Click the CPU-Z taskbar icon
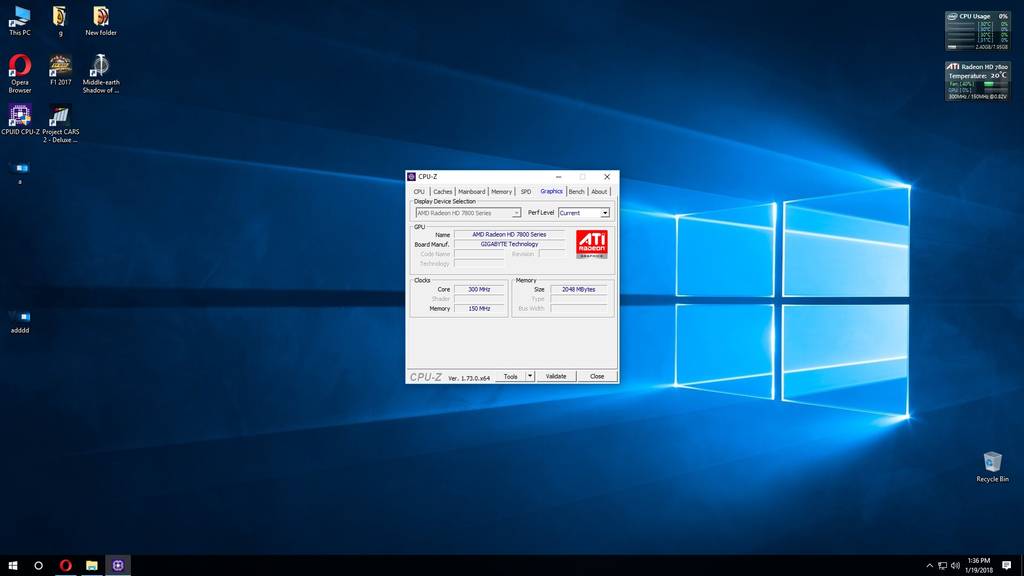Screen dimensions: 1024x576 pyautogui.click(x=118, y=565)
